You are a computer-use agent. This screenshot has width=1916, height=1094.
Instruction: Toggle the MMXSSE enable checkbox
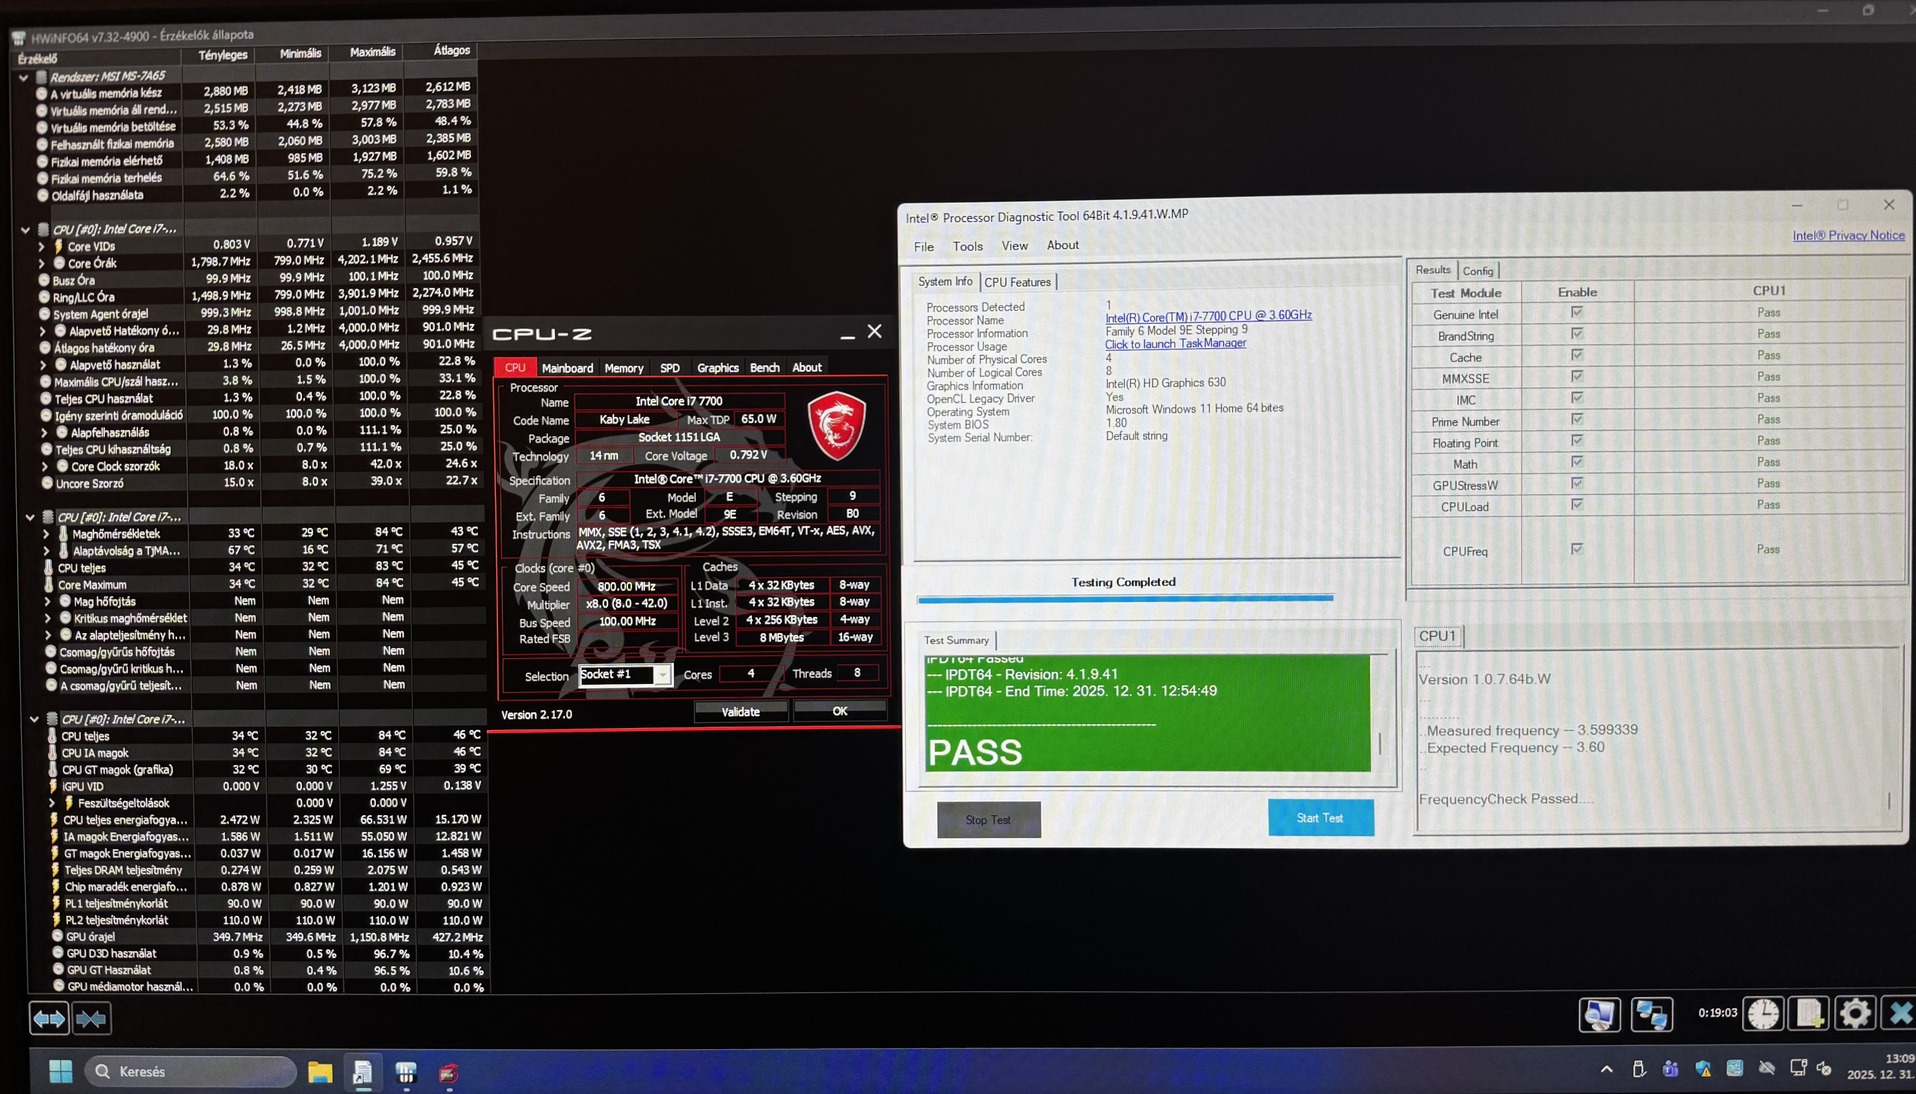[x=1577, y=377]
